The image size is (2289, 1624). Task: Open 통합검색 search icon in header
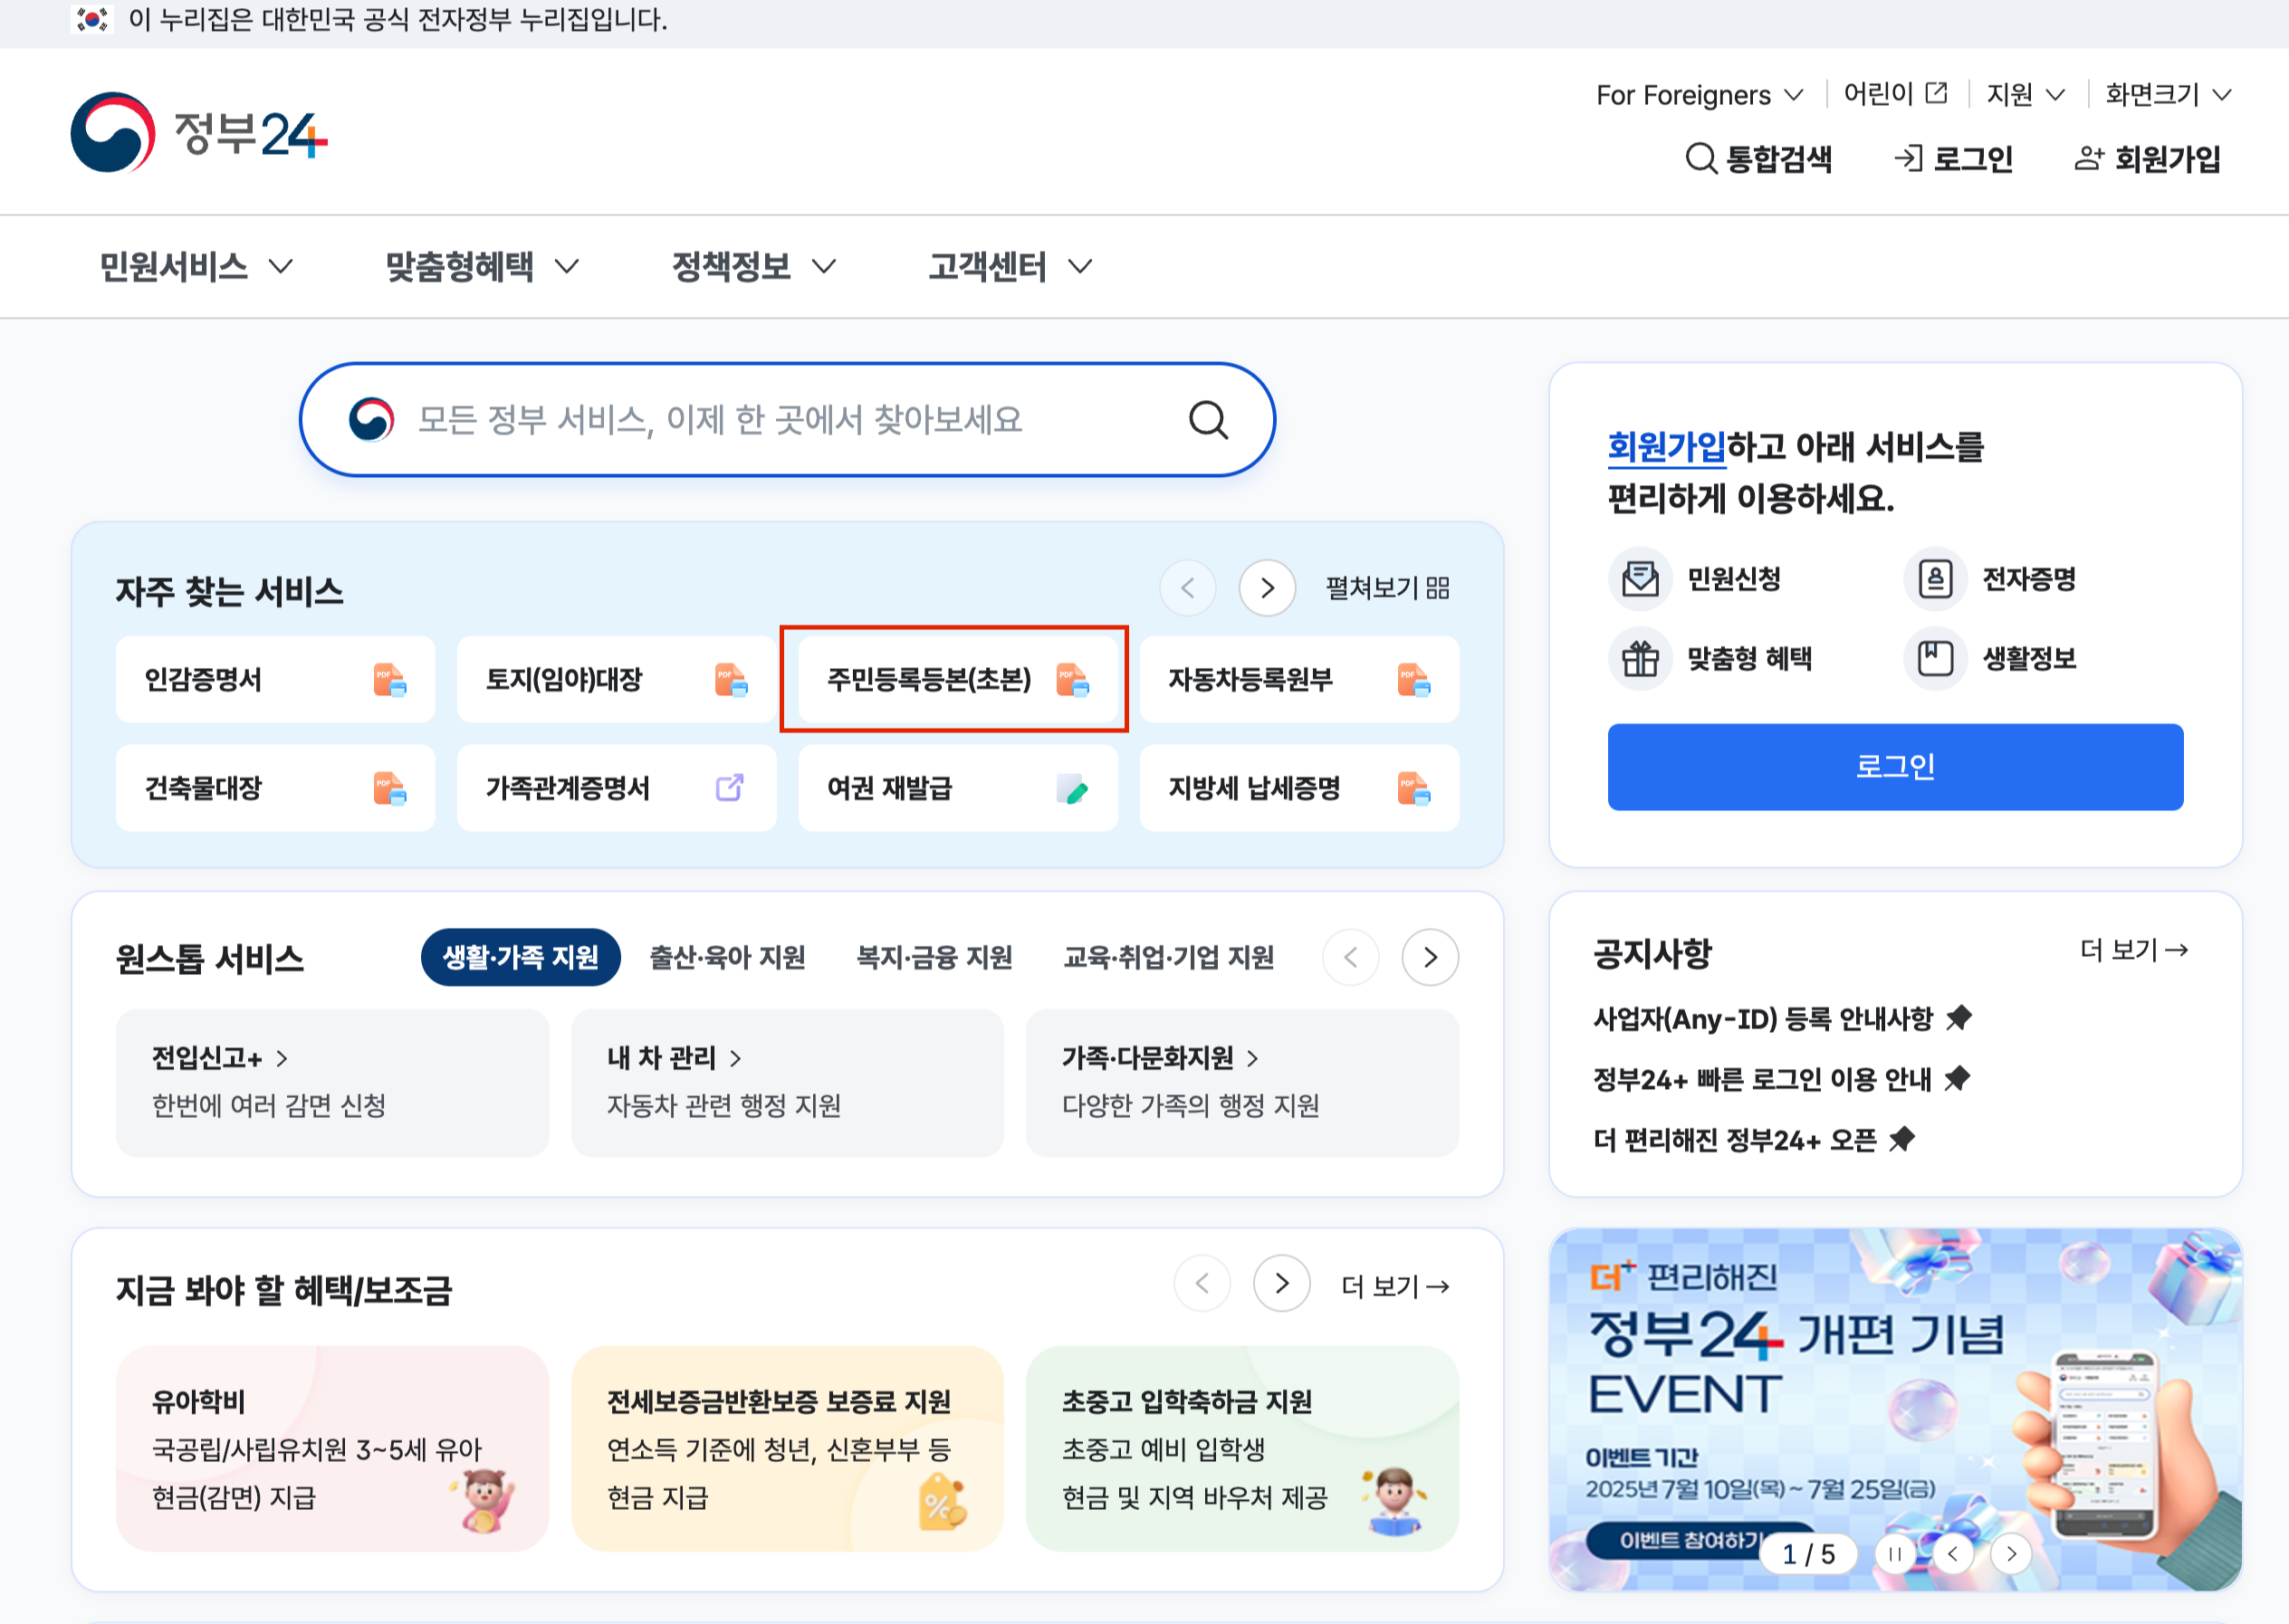click(x=1700, y=158)
